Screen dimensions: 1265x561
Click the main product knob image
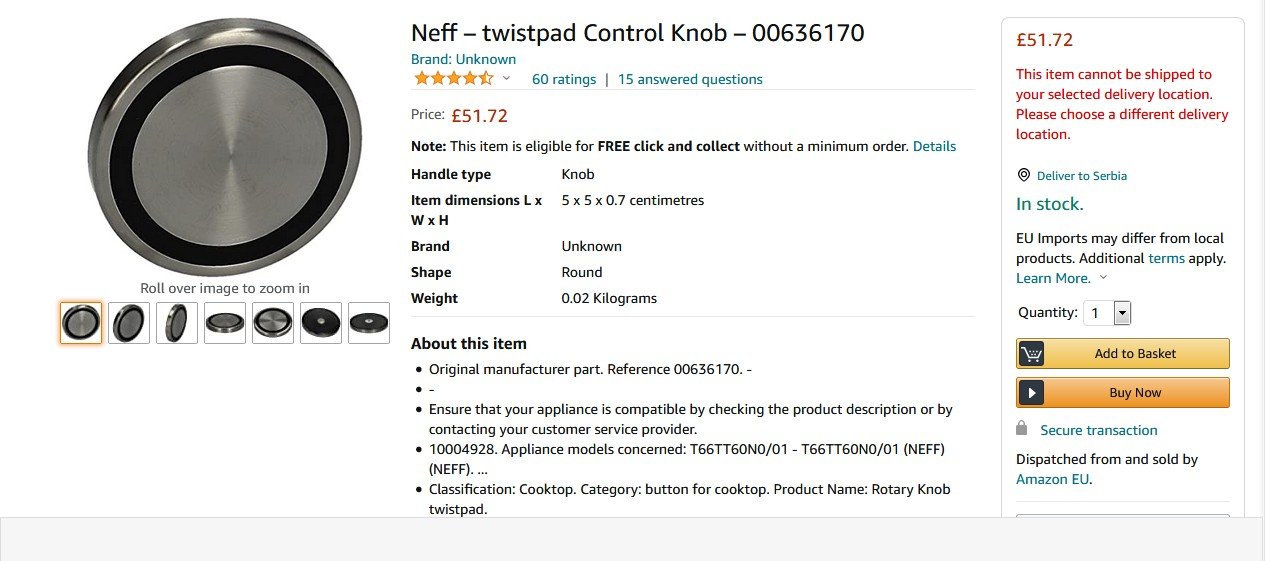pyautogui.click(x=225, y=147)
